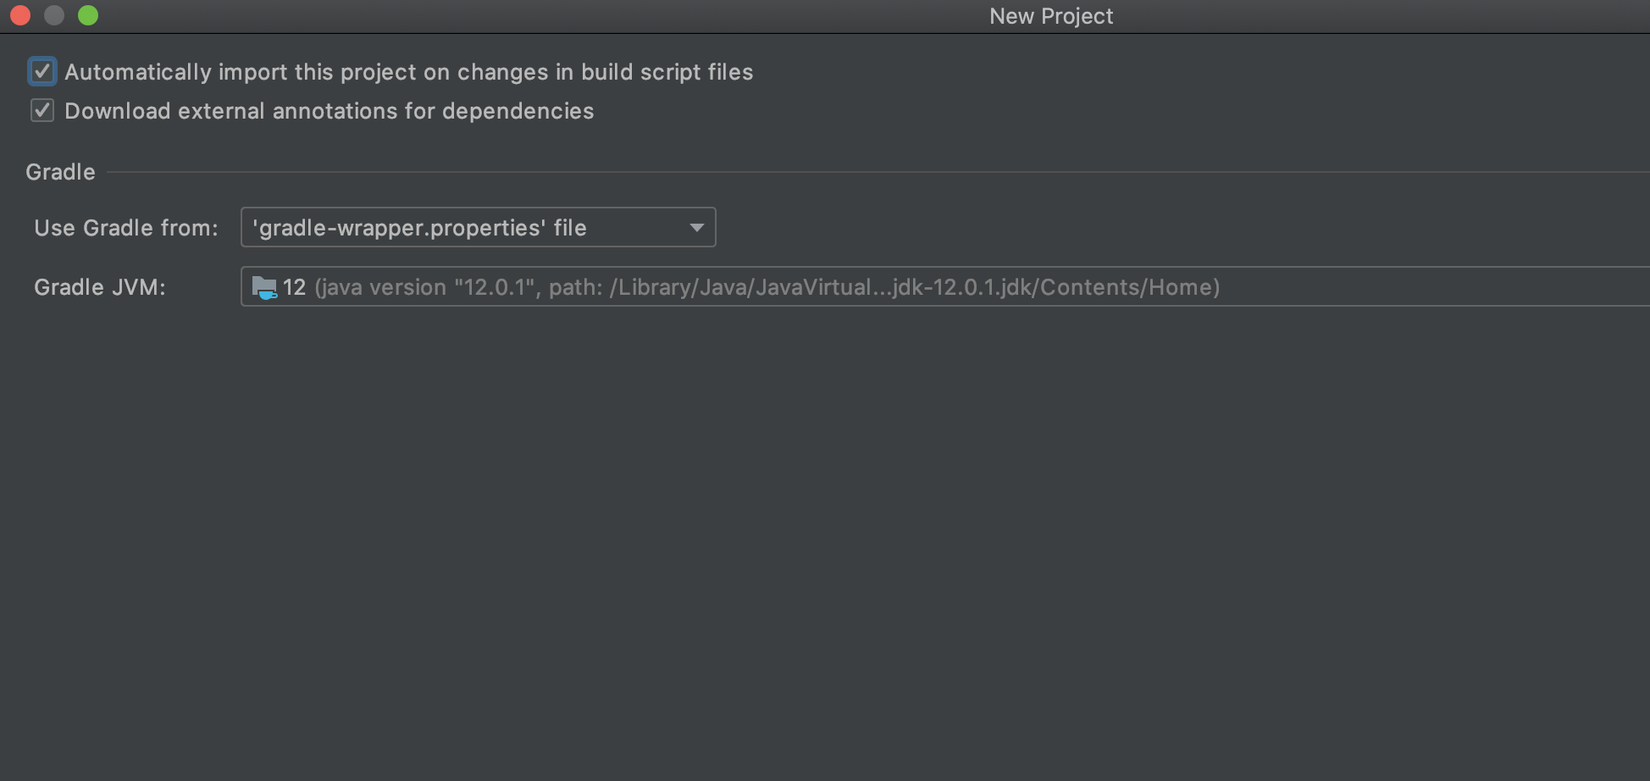Click the 'Gradle' section header
This screenshot has height=781, width=1650.
tap(60, 172)
